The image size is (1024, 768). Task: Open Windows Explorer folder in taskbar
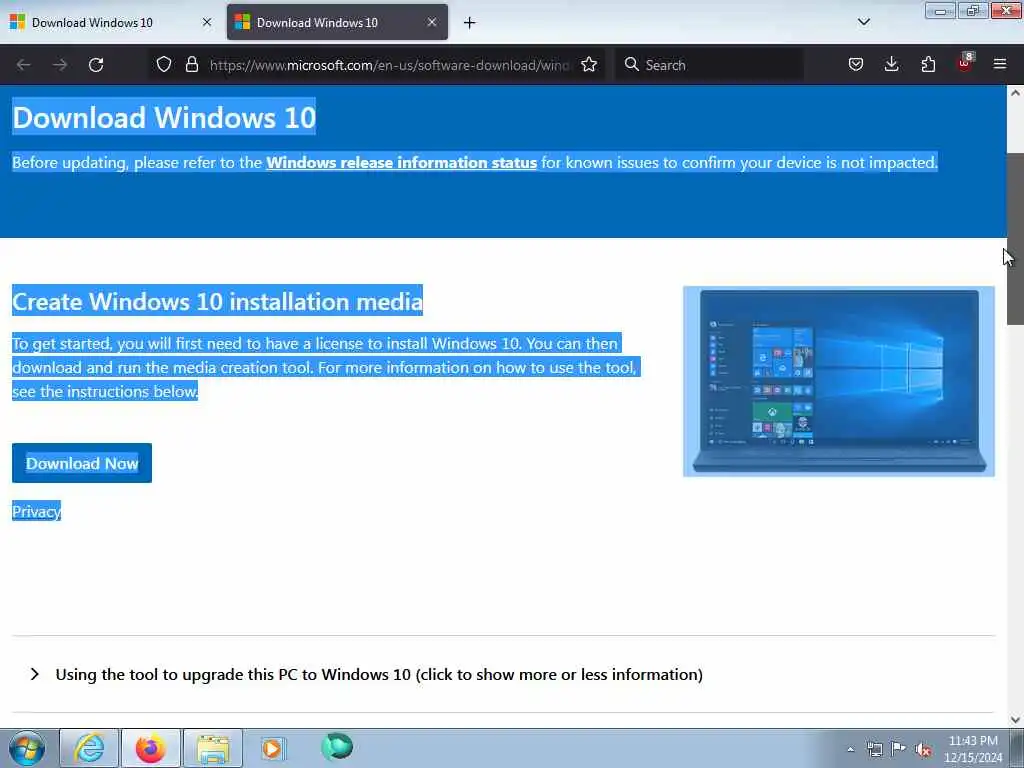tap(212, 748)
